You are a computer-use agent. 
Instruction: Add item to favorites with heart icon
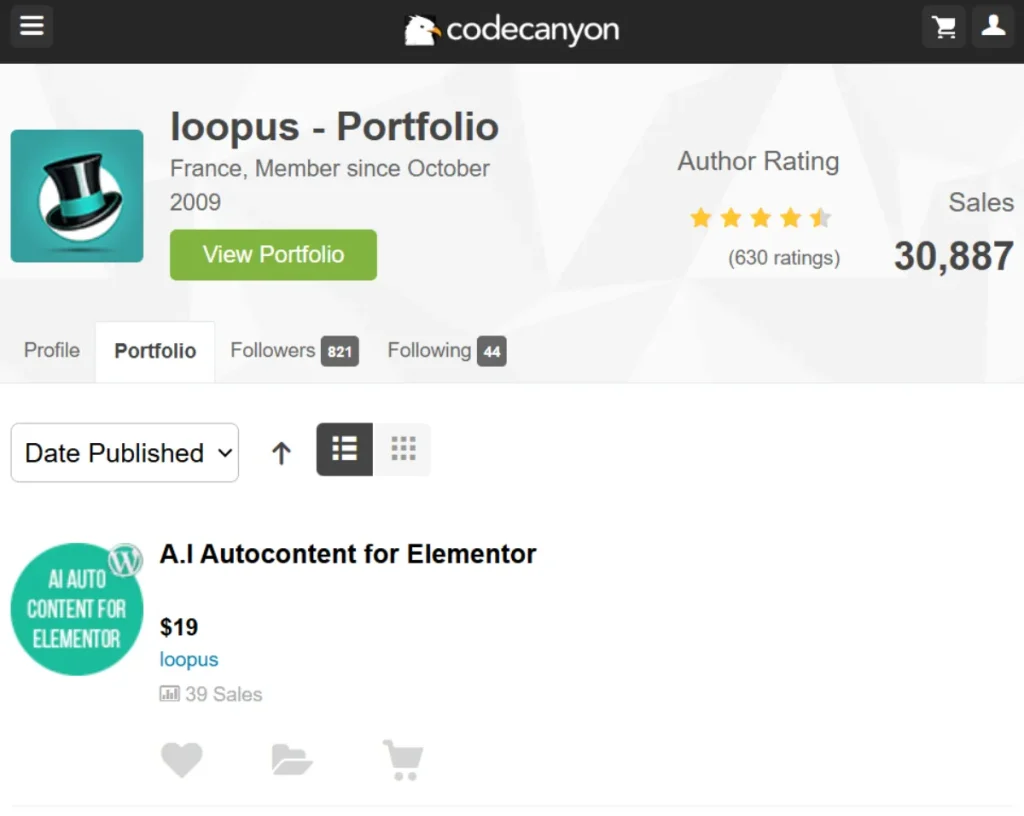(182, 759)
